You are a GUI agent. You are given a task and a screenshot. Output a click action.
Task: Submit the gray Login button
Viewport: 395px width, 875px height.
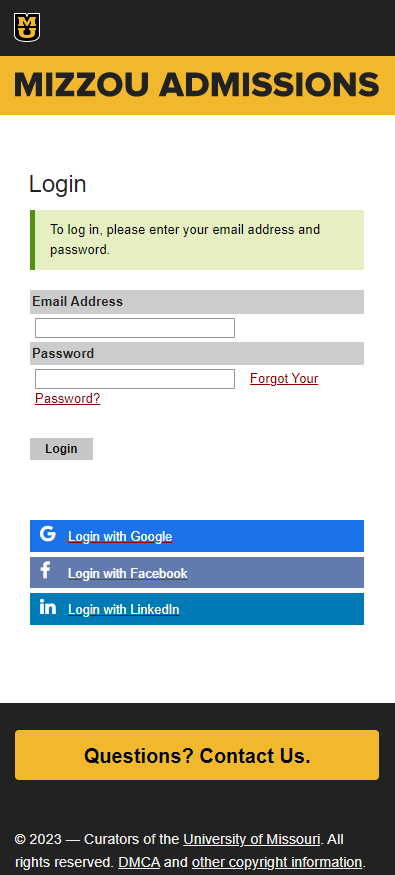61,449
